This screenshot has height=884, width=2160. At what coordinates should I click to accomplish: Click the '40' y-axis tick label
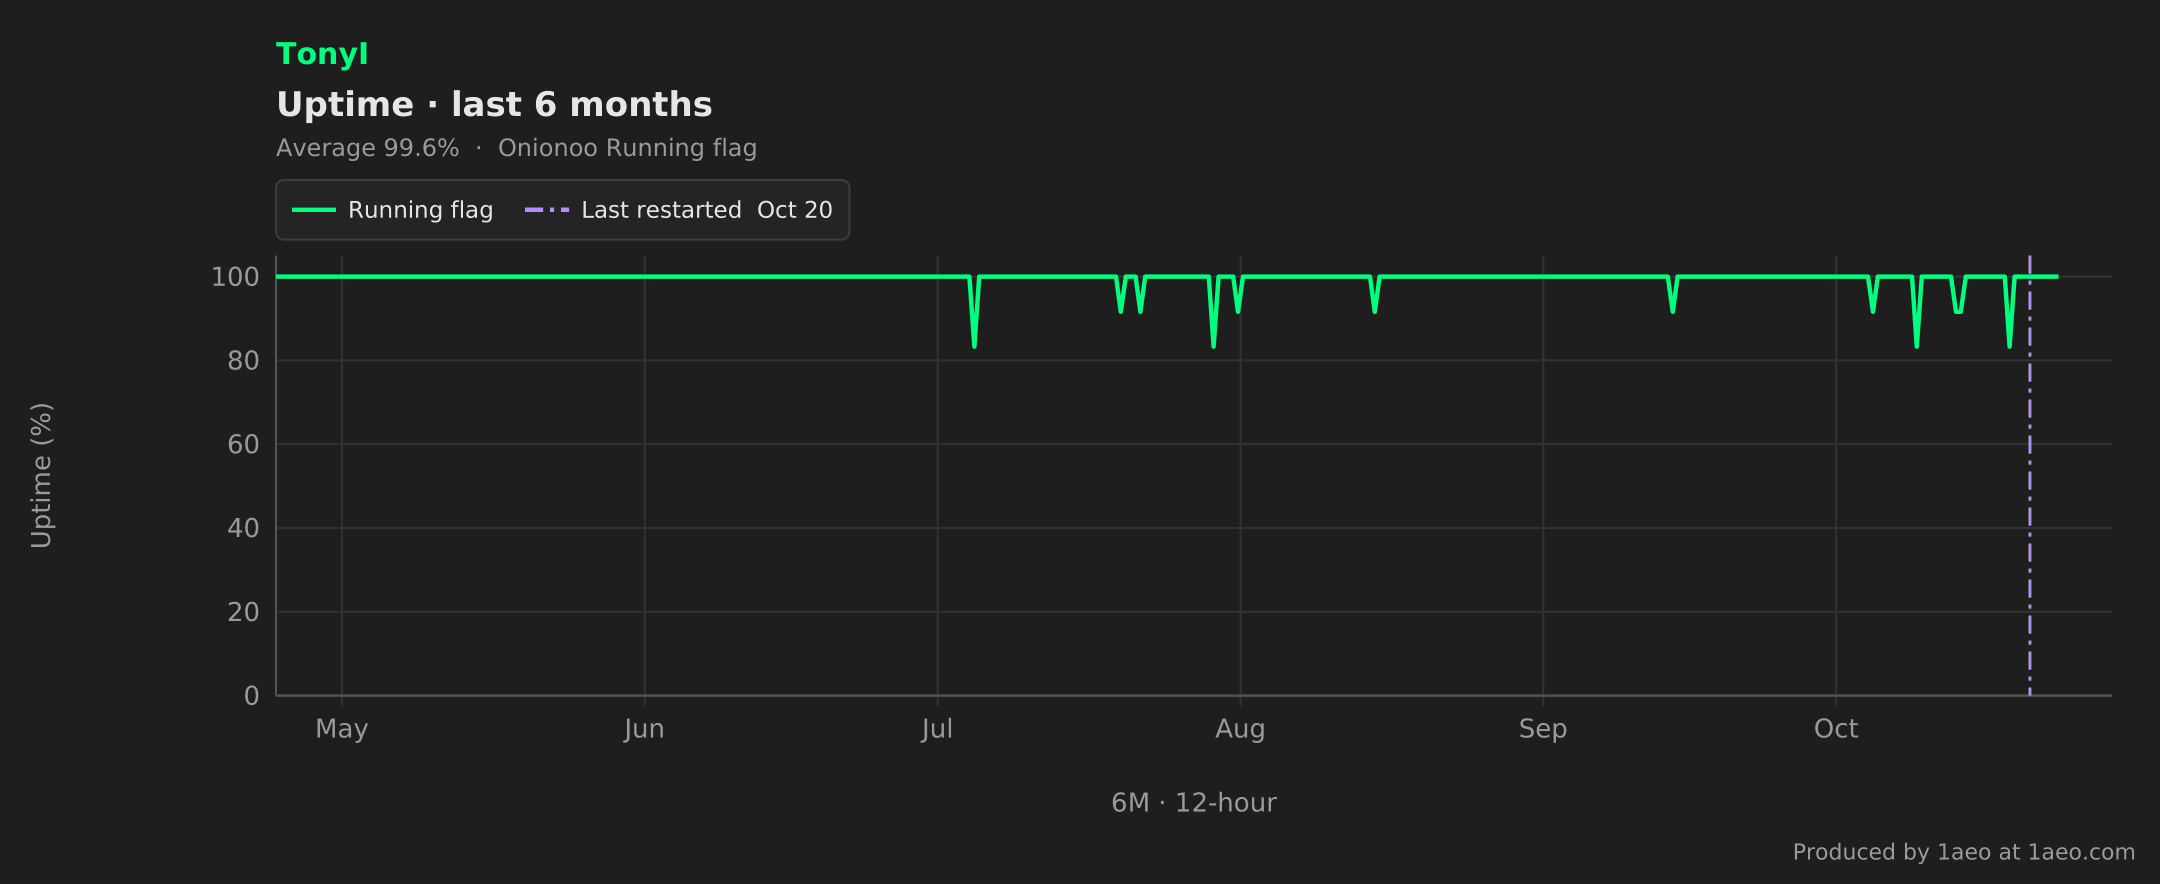tap(243, 528)
